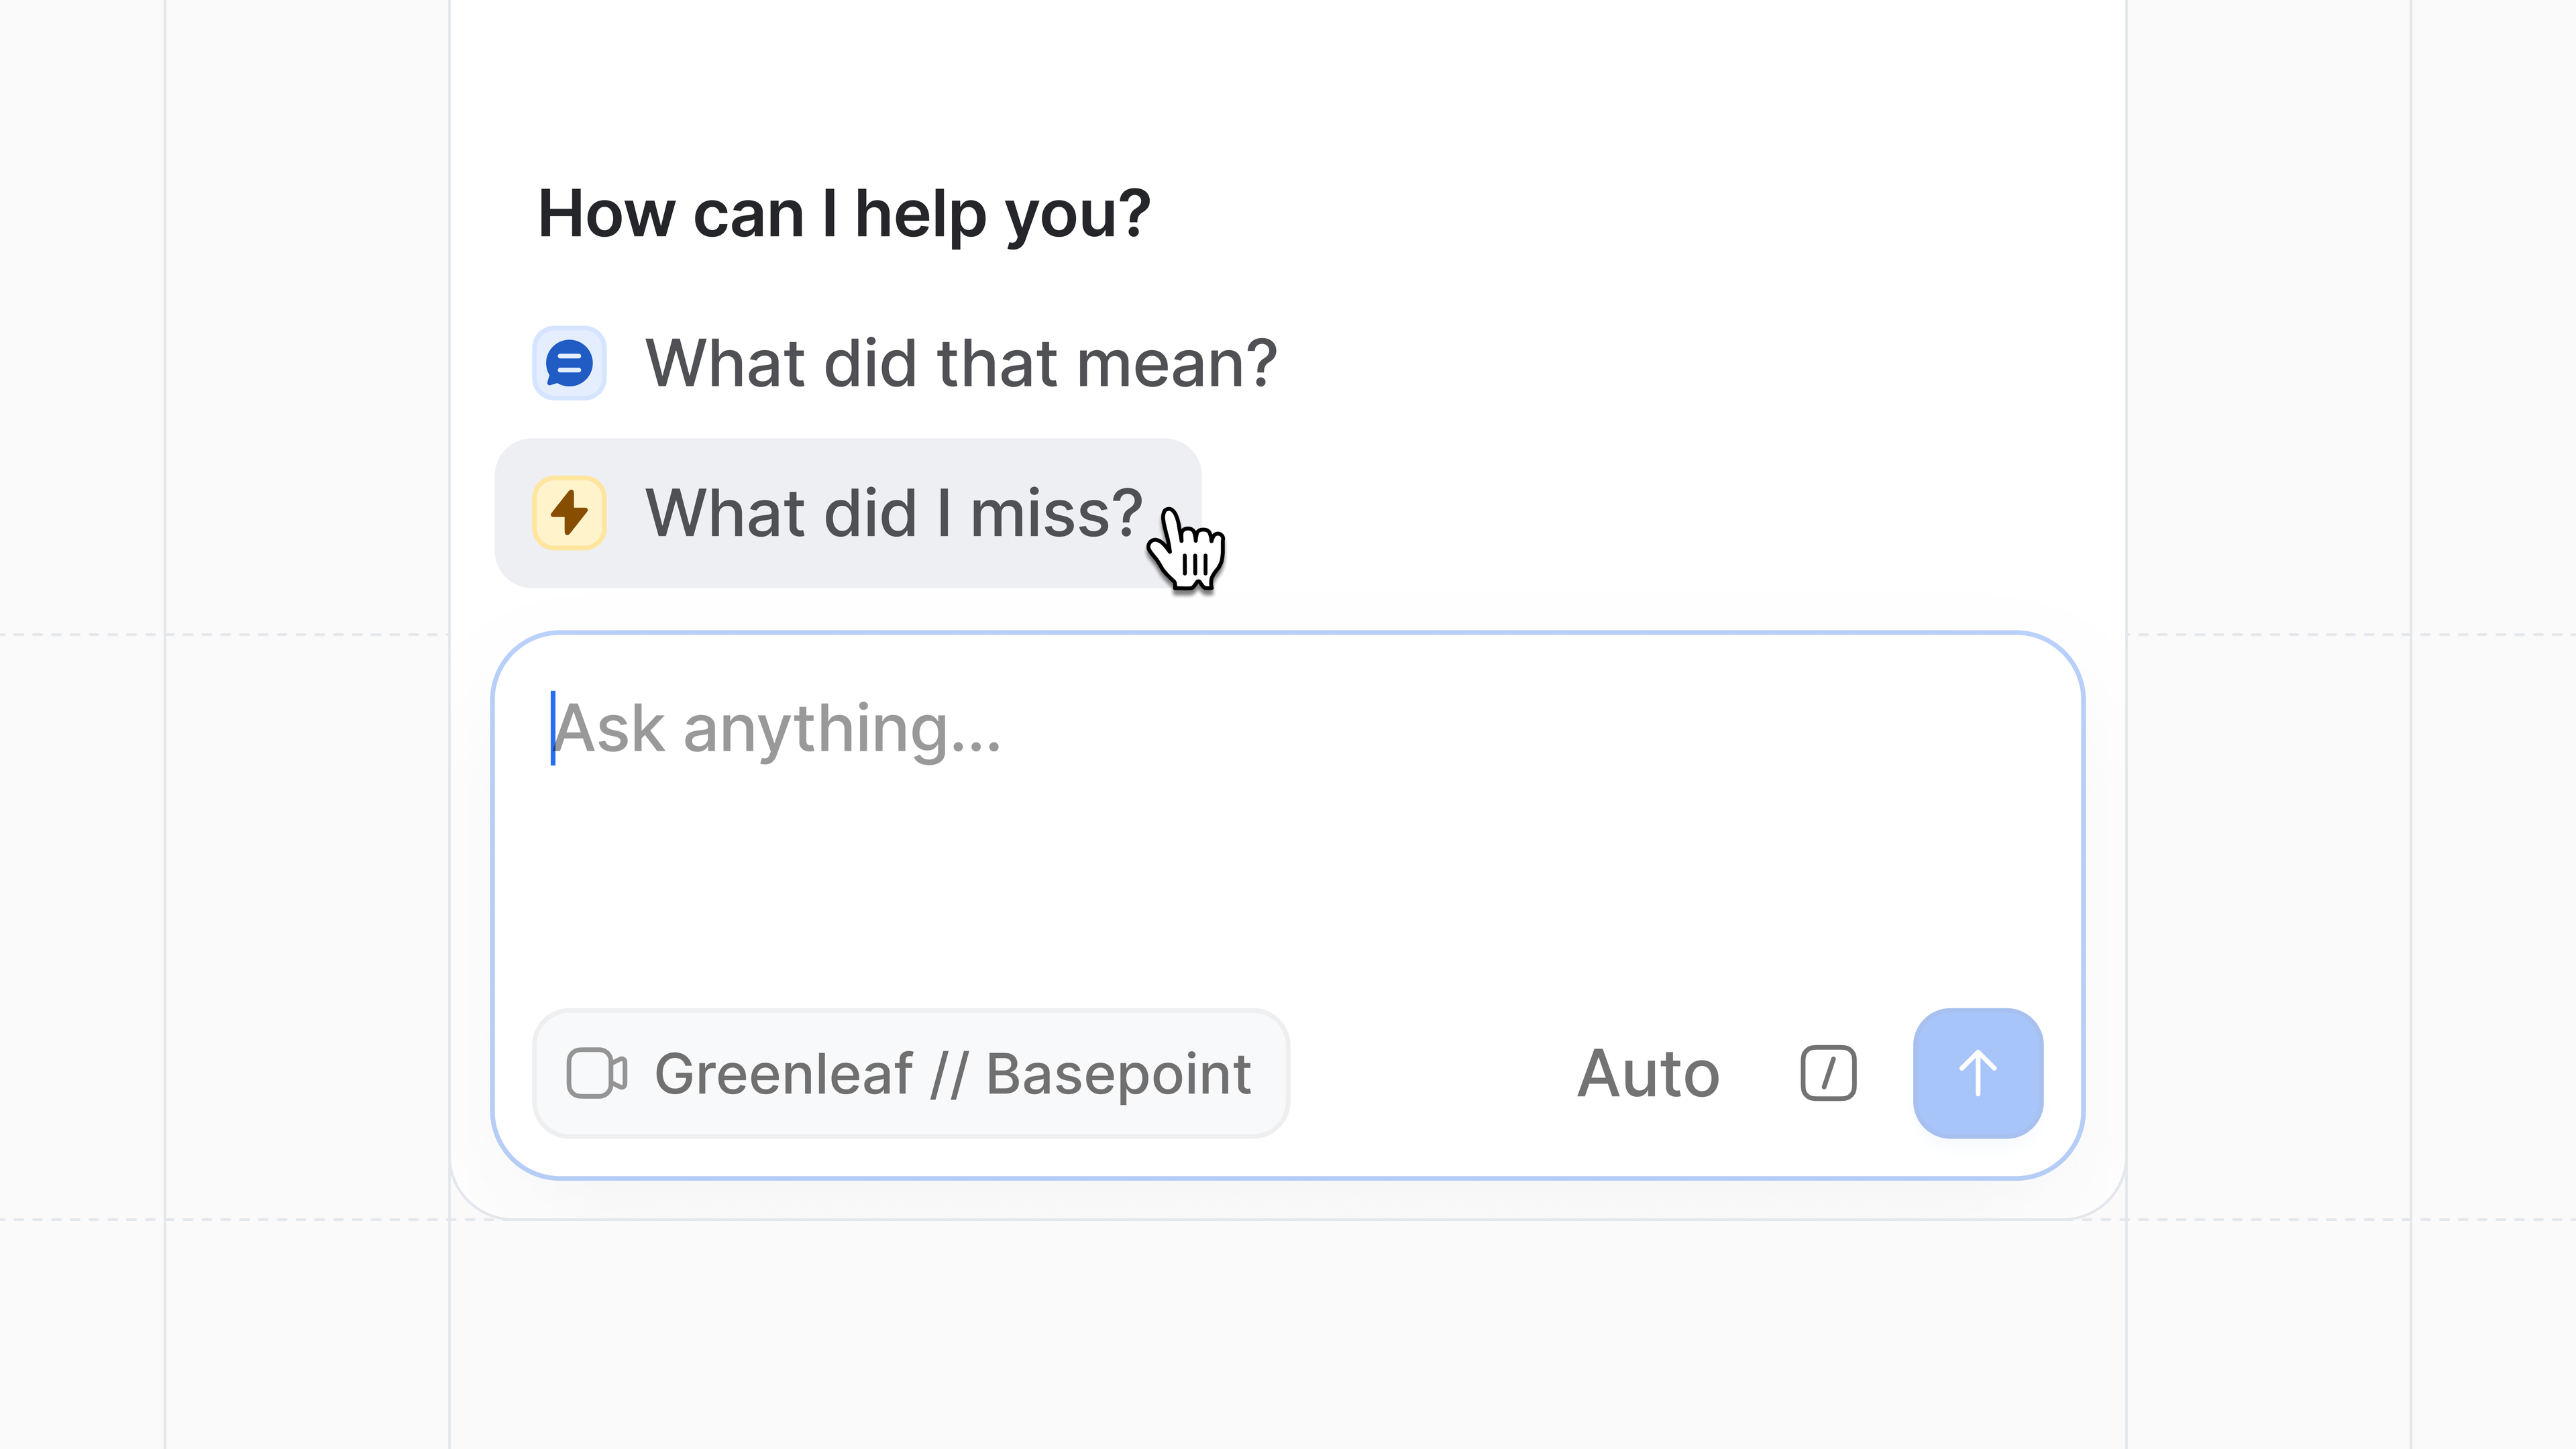Open the Greenleaf // Basepoint meeting selector
The image size is (2576, 1449).
(910, 1074)
